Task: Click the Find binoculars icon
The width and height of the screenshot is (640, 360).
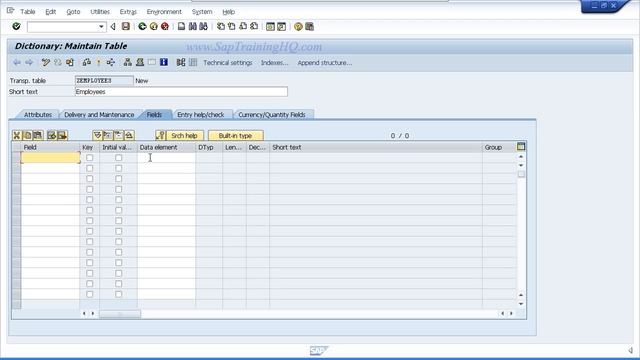Action: (193, 27)
